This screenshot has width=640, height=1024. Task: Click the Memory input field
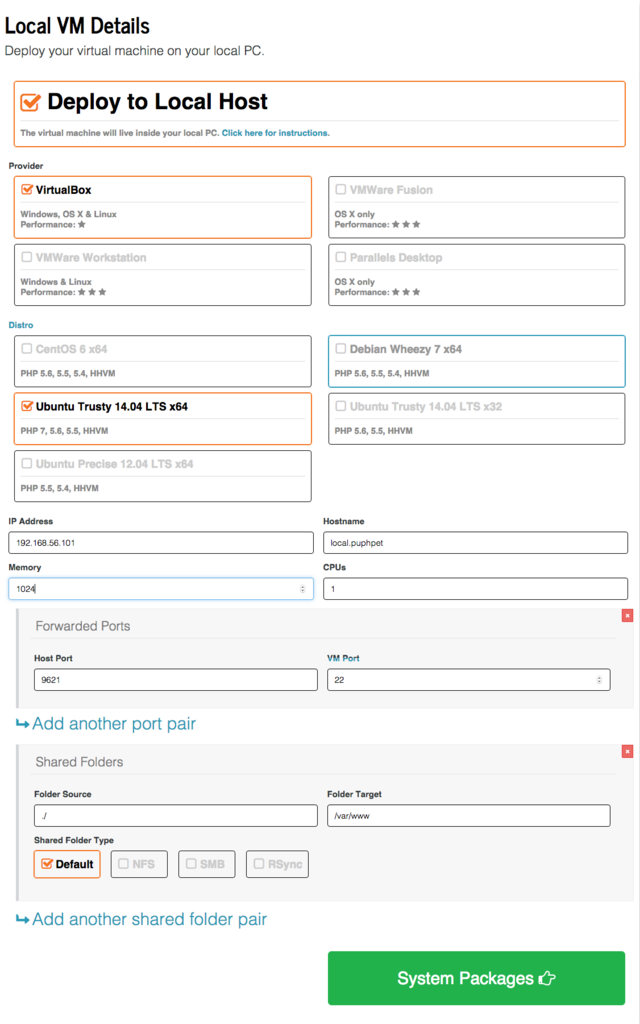point(161,588)
